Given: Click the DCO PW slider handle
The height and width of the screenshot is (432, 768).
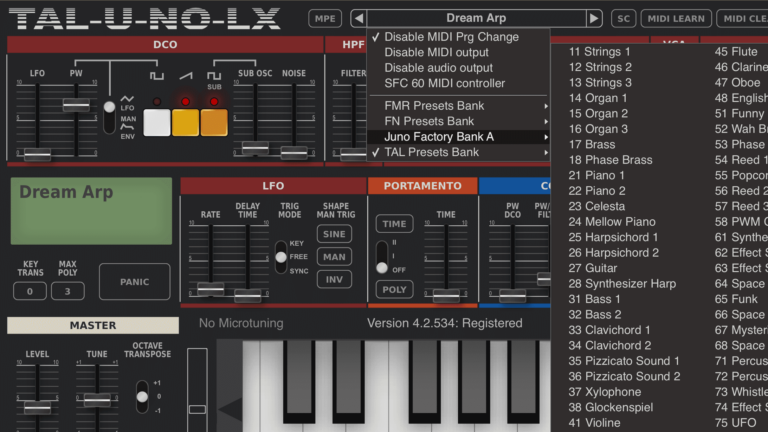Looking at the screenshot, I should (76, 104).
